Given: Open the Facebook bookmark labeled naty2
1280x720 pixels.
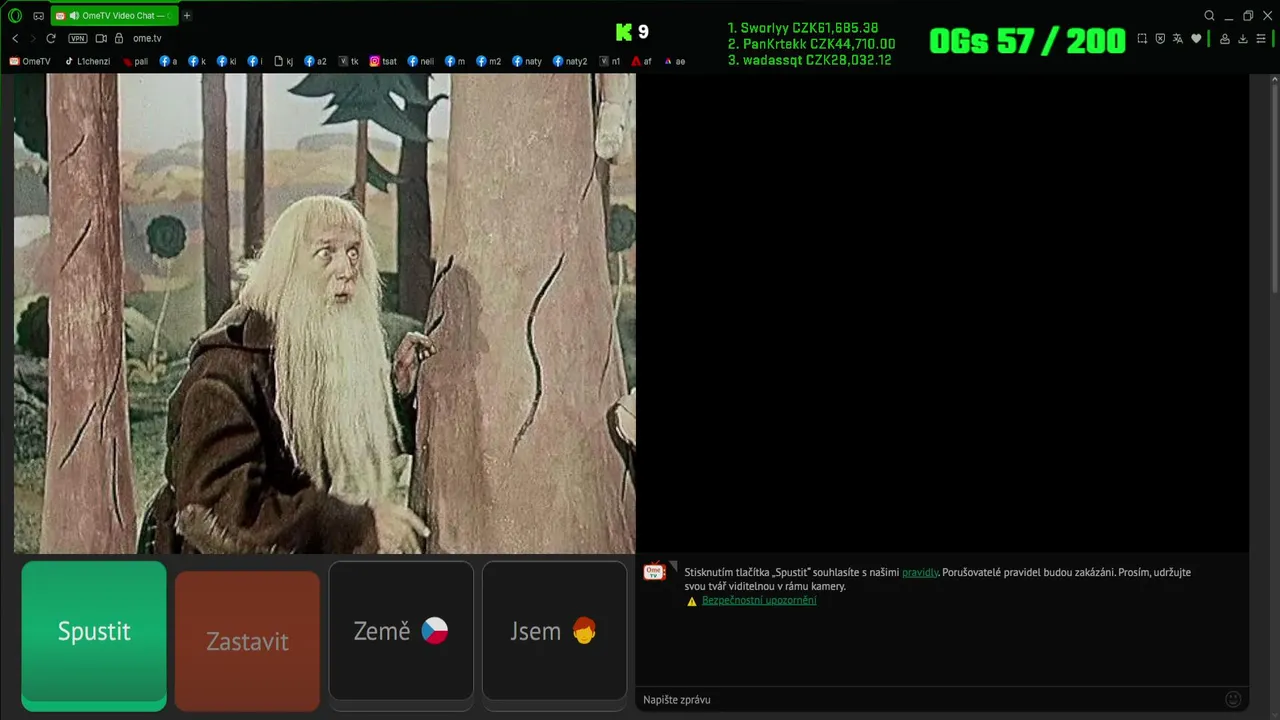Looking at the screenshot, I should [x=570, y=61].
